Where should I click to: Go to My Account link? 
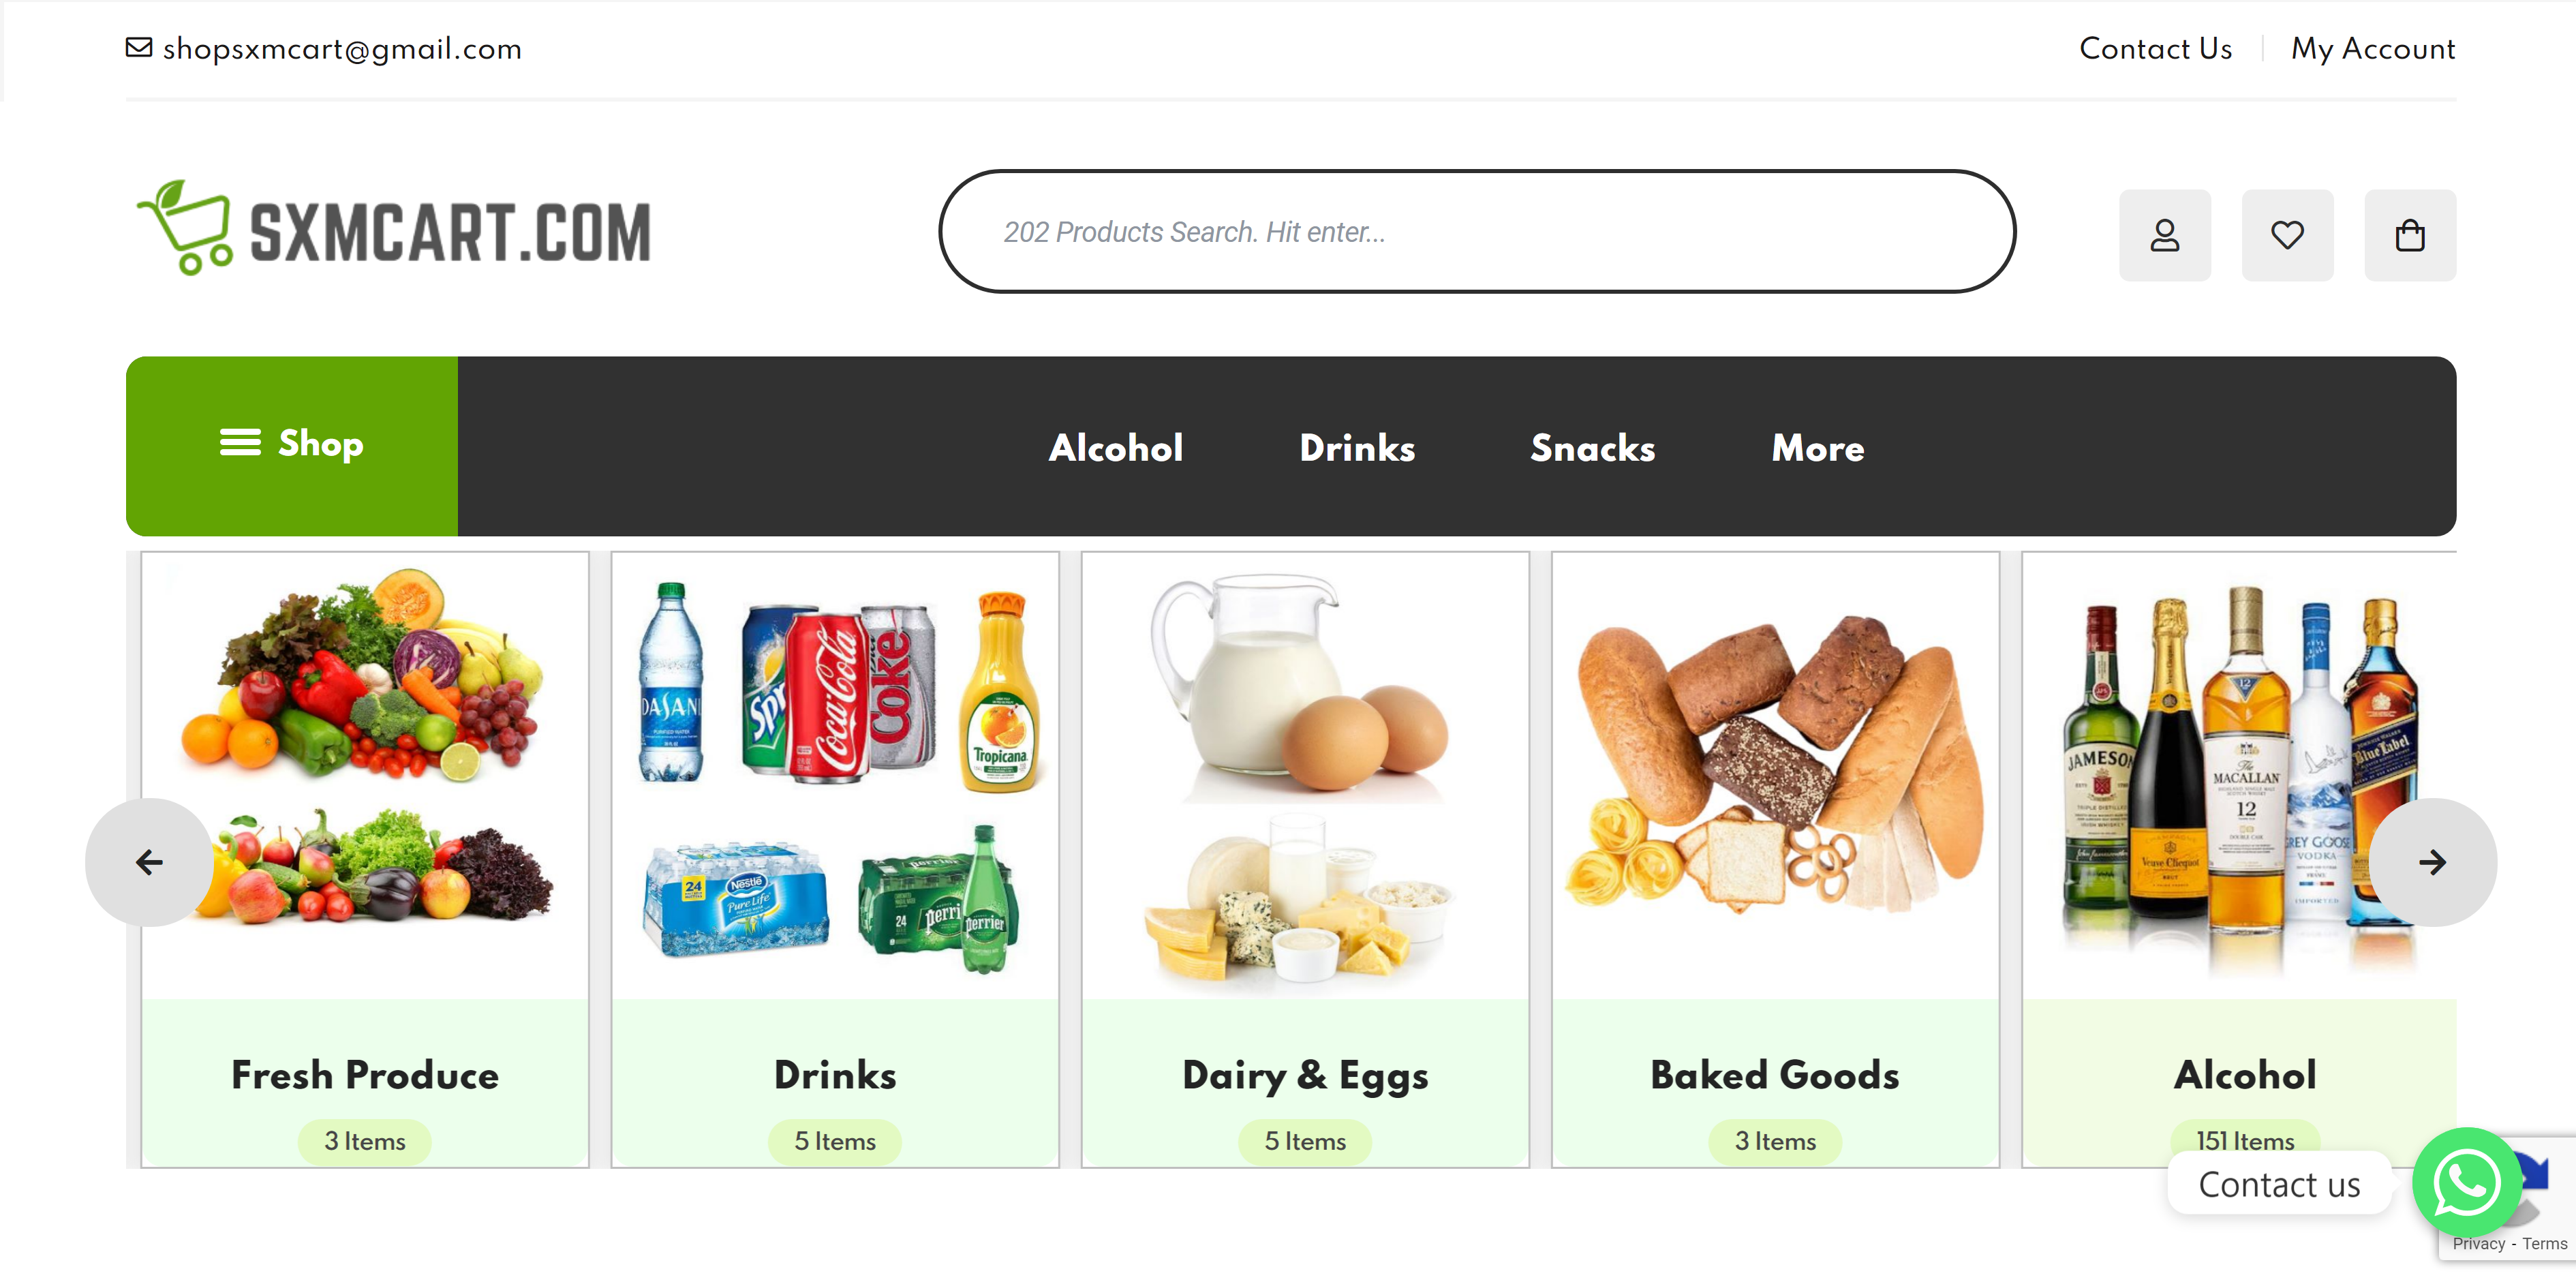pos(2372,48)
